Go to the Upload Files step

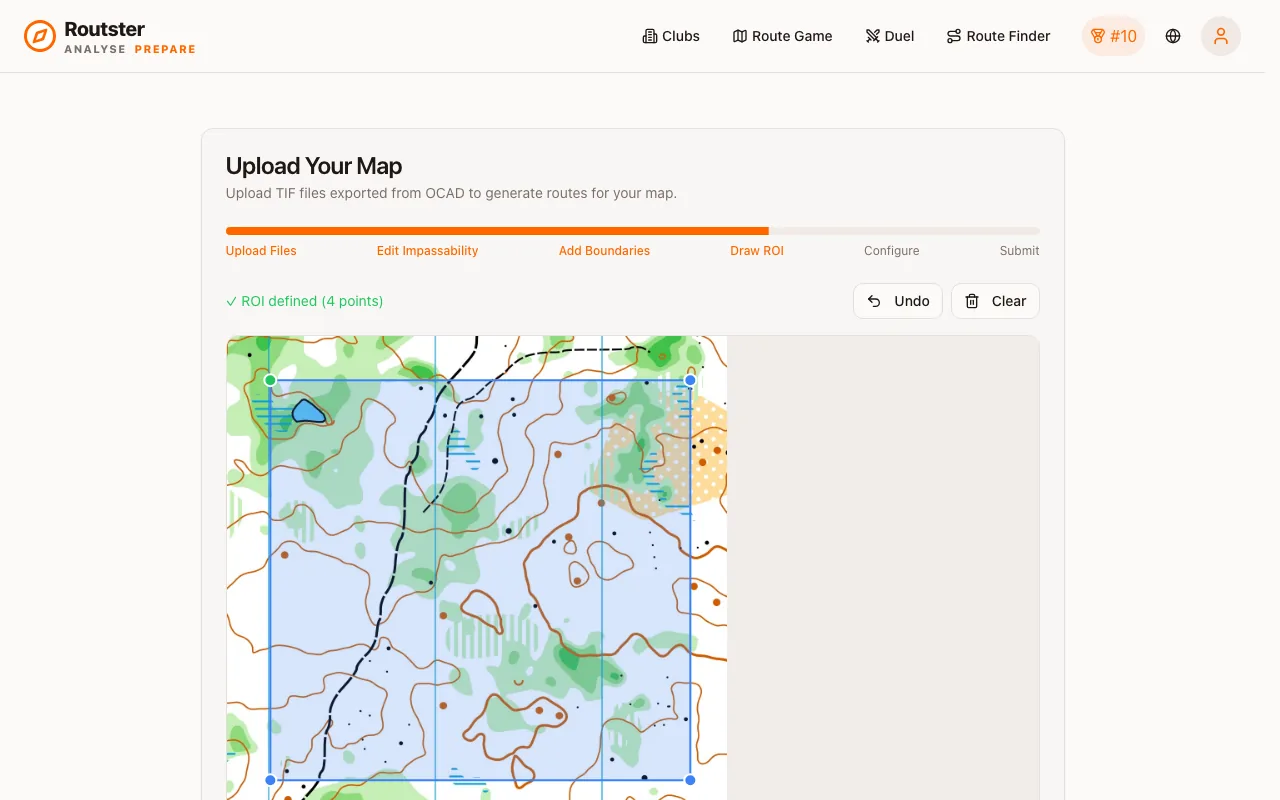click(261, 251)
